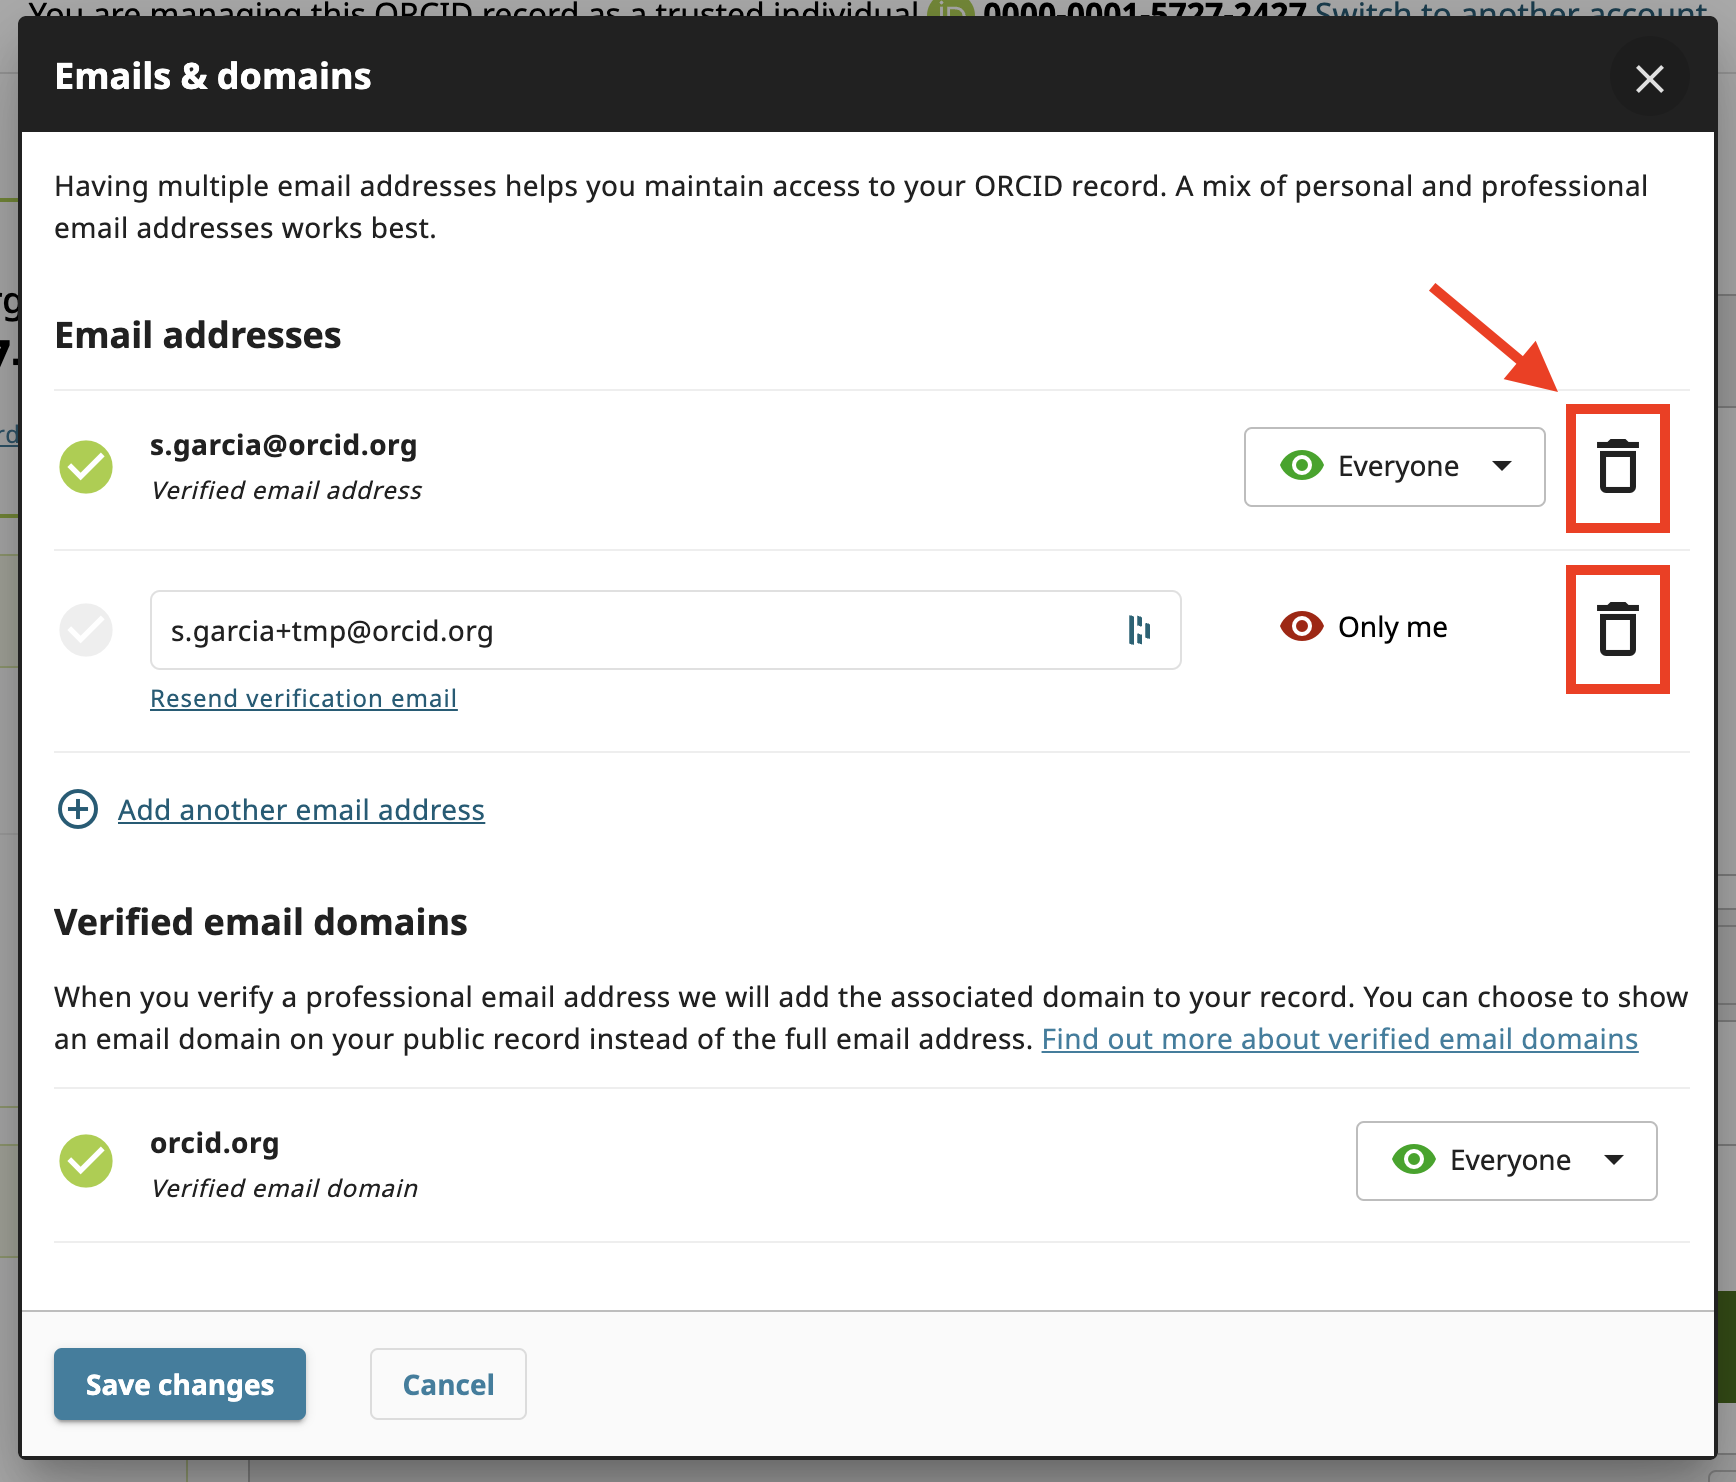Open visibility dropdown for s.garcia@orcid.org
Screen dimensions: 1736x1482
tap(1394, 467)
